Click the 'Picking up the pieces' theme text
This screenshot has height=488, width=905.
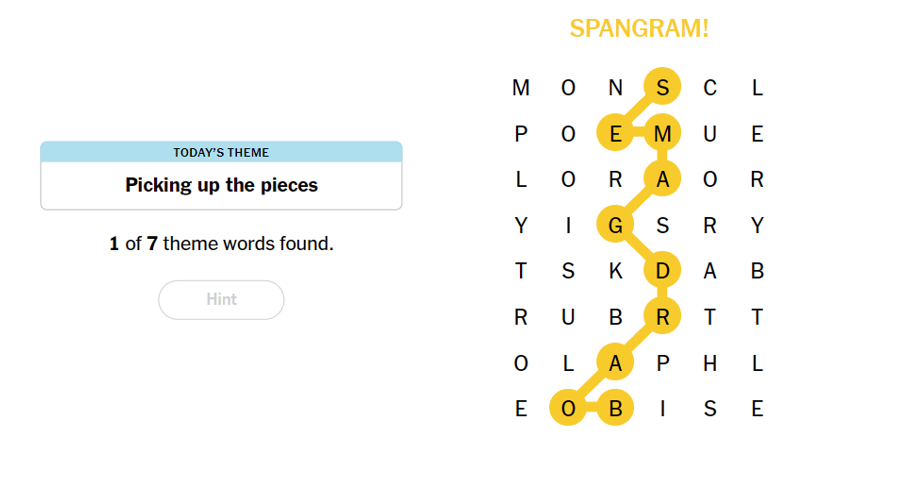pos(221,185)
